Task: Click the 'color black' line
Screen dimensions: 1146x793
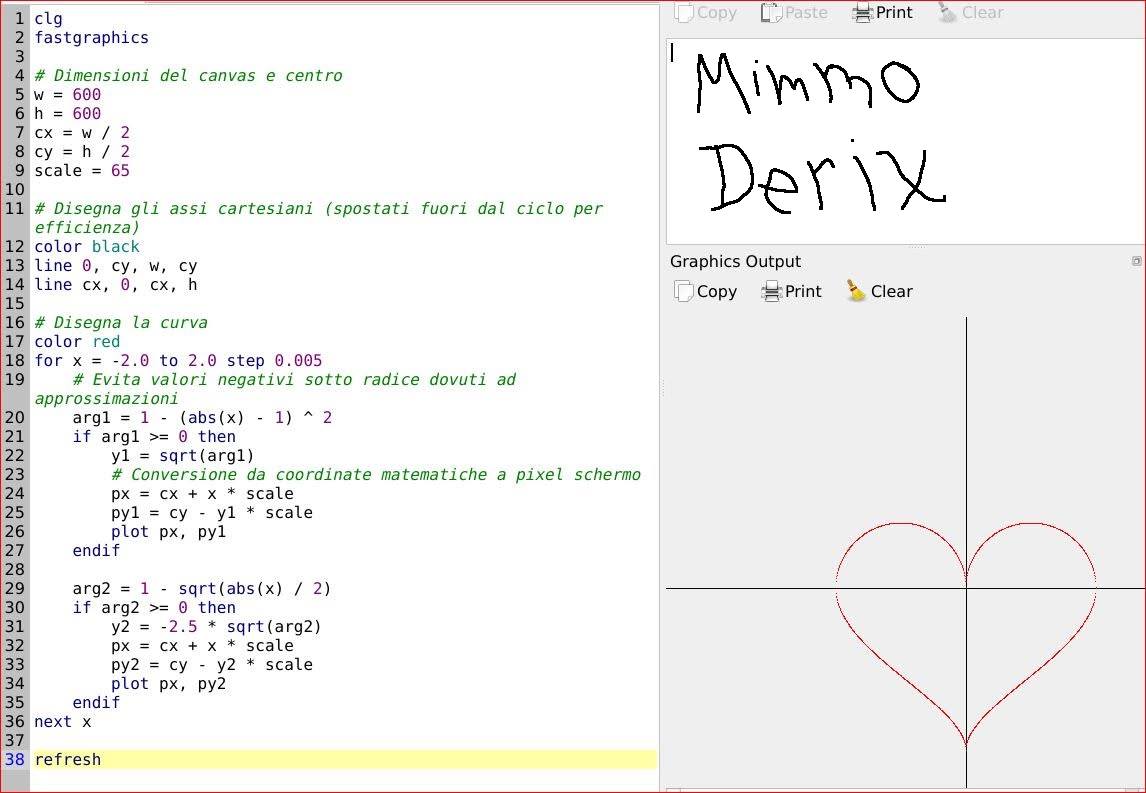Action: coord(86,247)
